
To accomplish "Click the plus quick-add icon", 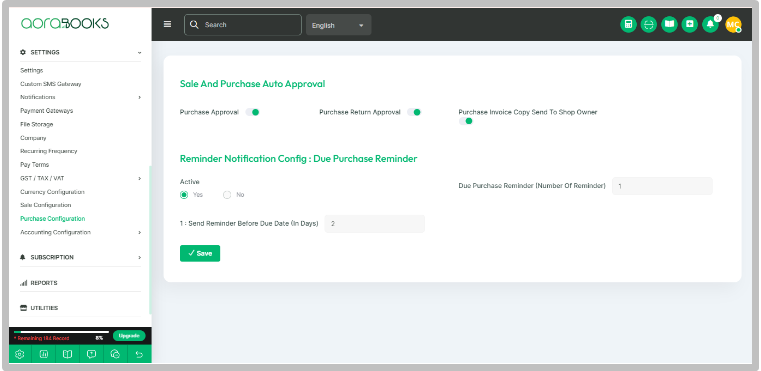I will click(690, 25).
